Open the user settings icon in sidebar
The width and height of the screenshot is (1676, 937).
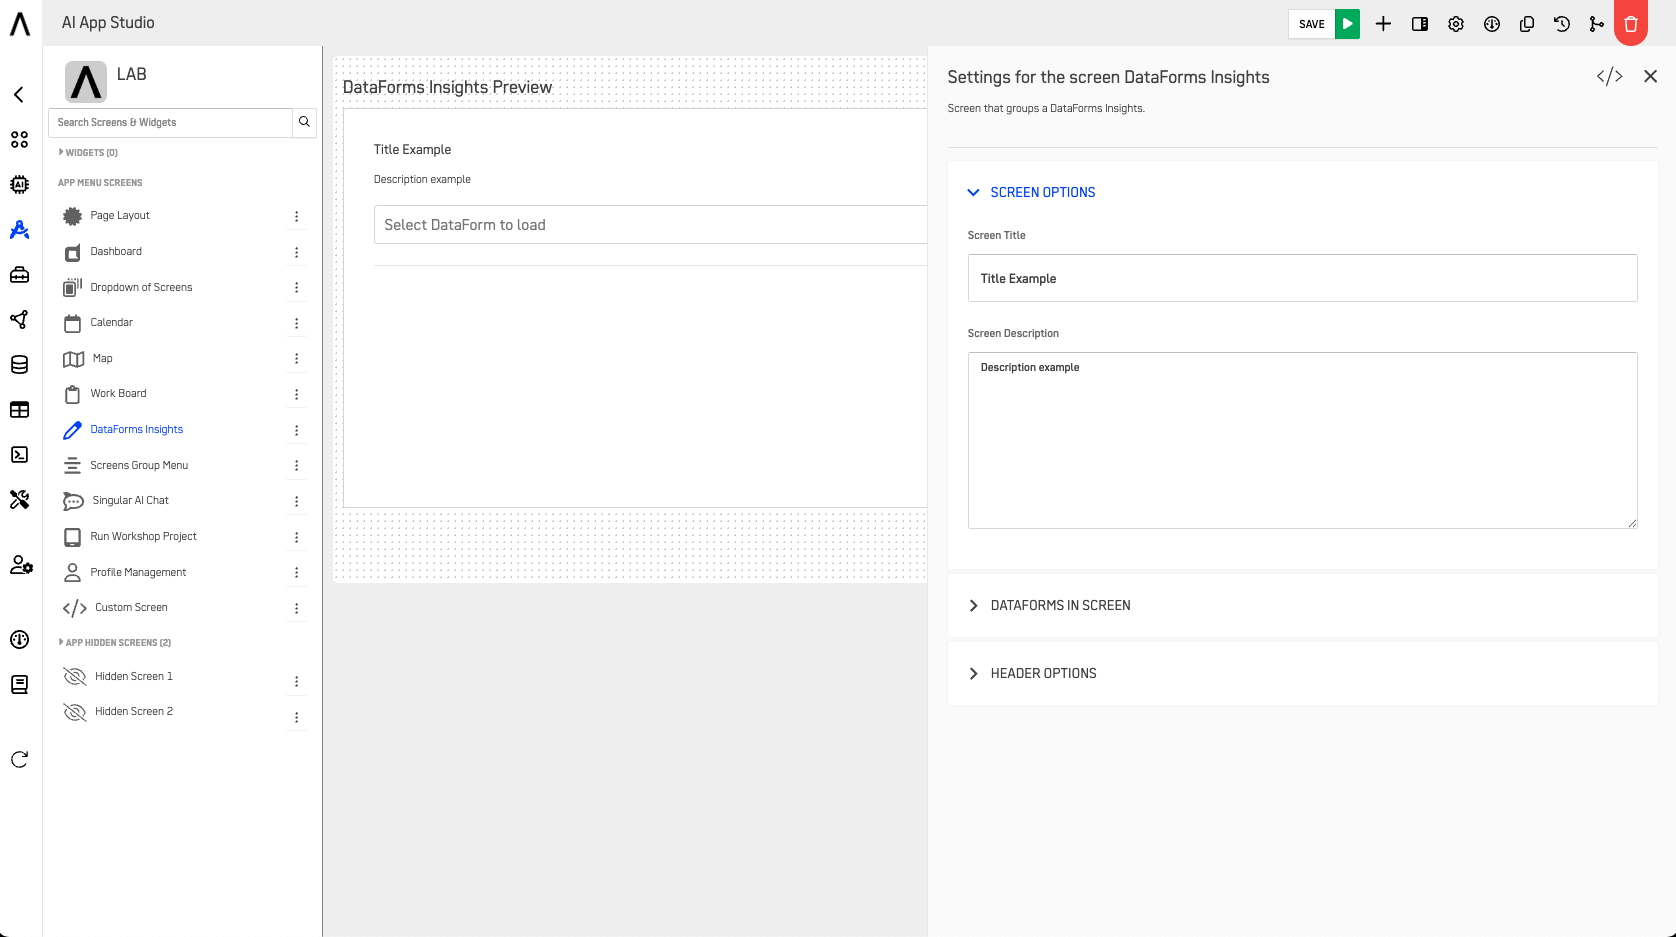click(21, 565)
